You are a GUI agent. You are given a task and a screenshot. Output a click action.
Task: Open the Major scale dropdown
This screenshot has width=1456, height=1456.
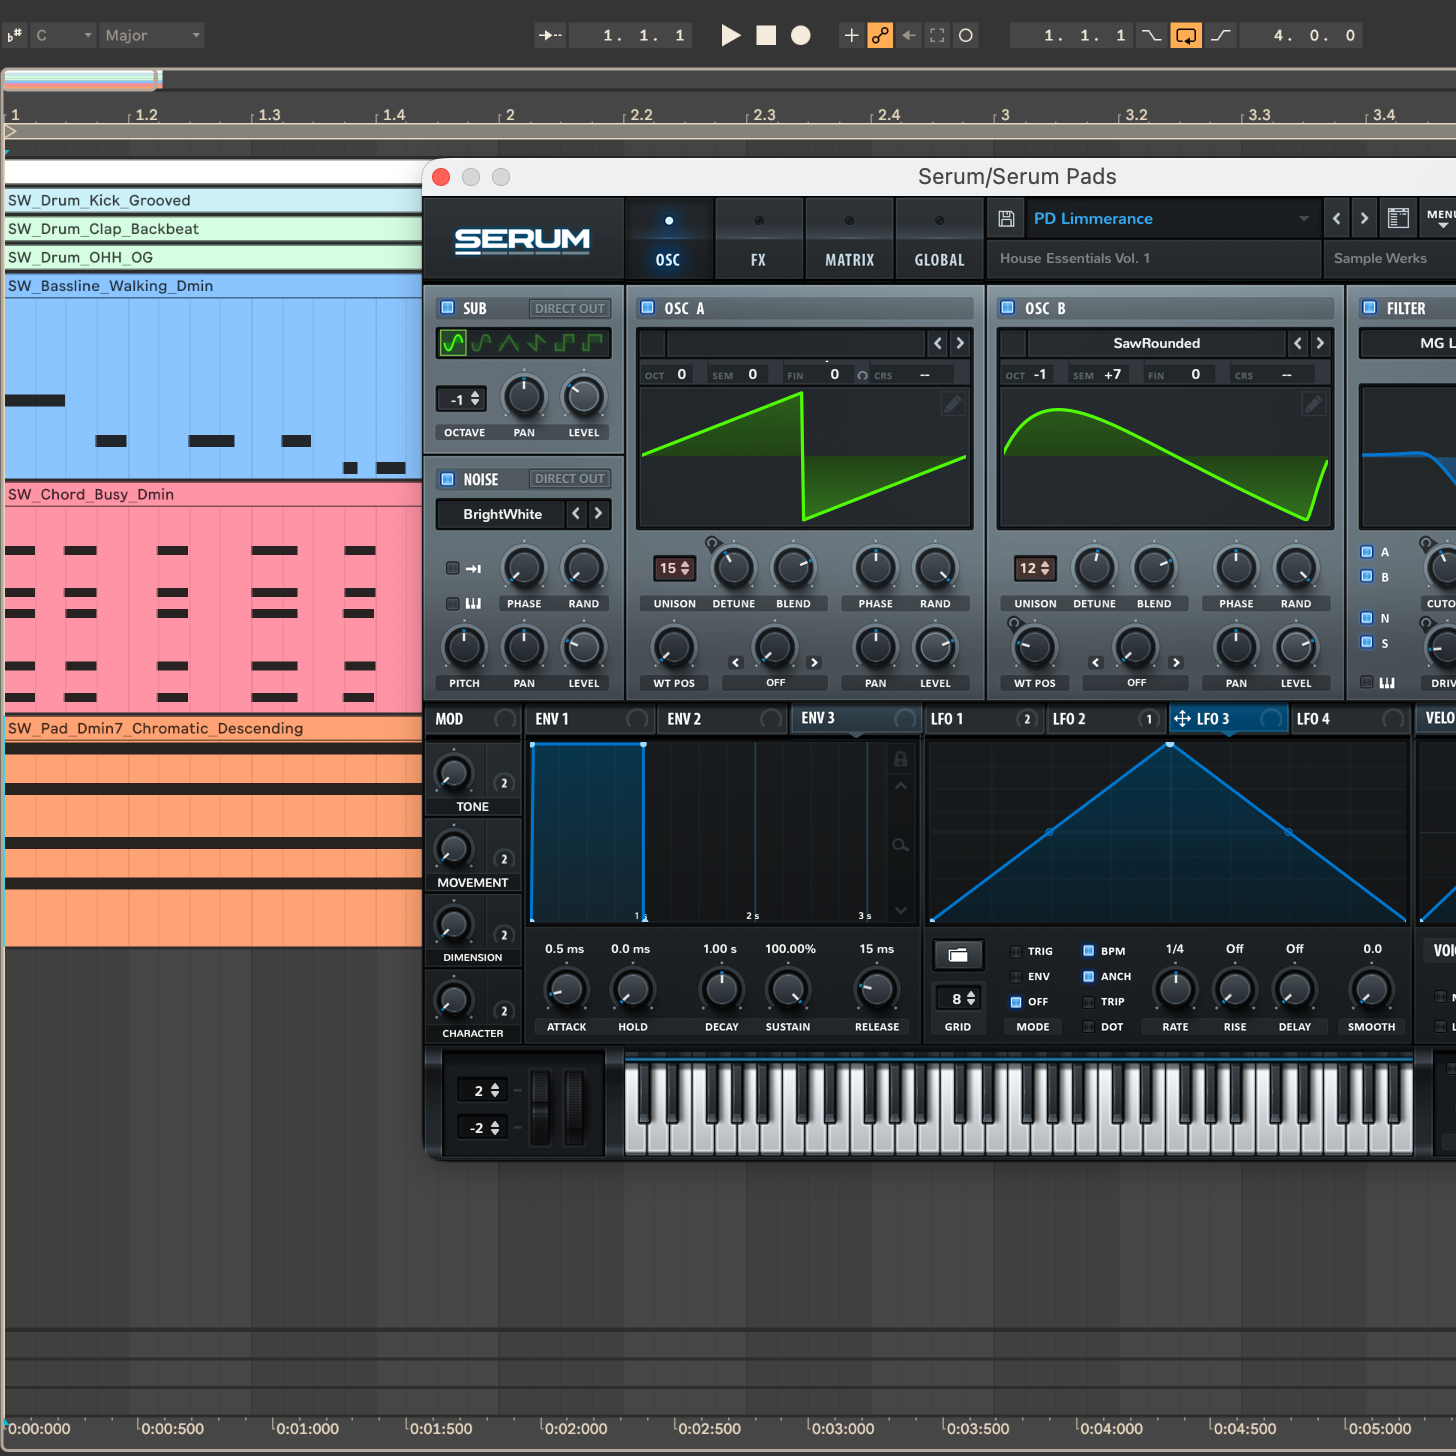click(x=153, y=36)
